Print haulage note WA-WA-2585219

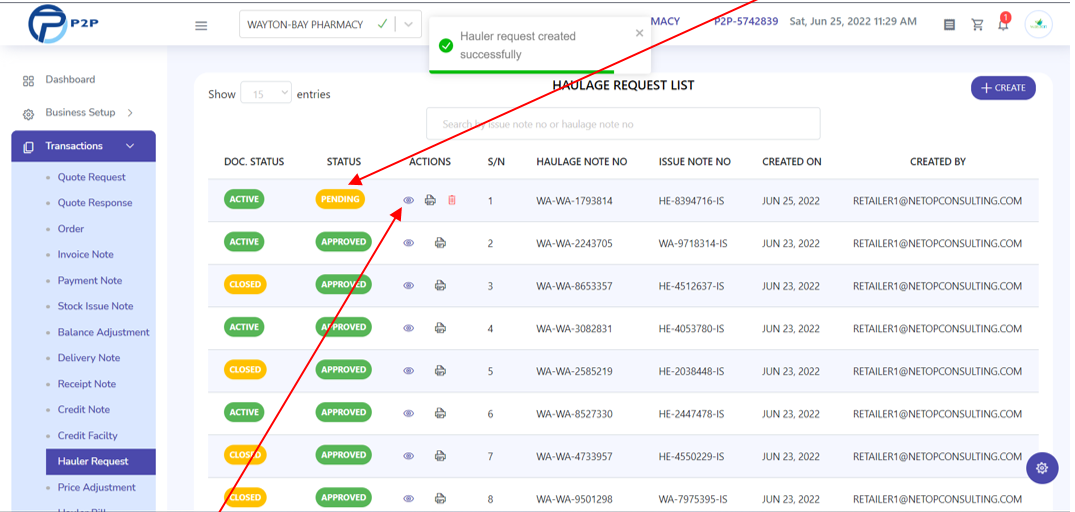pyautogui.click(x=441, y=371)
